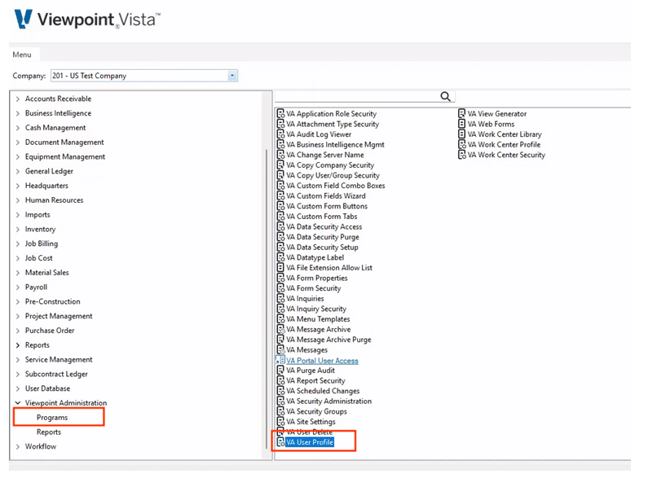Select VA Message Archive in the list

tap(318, 329)
